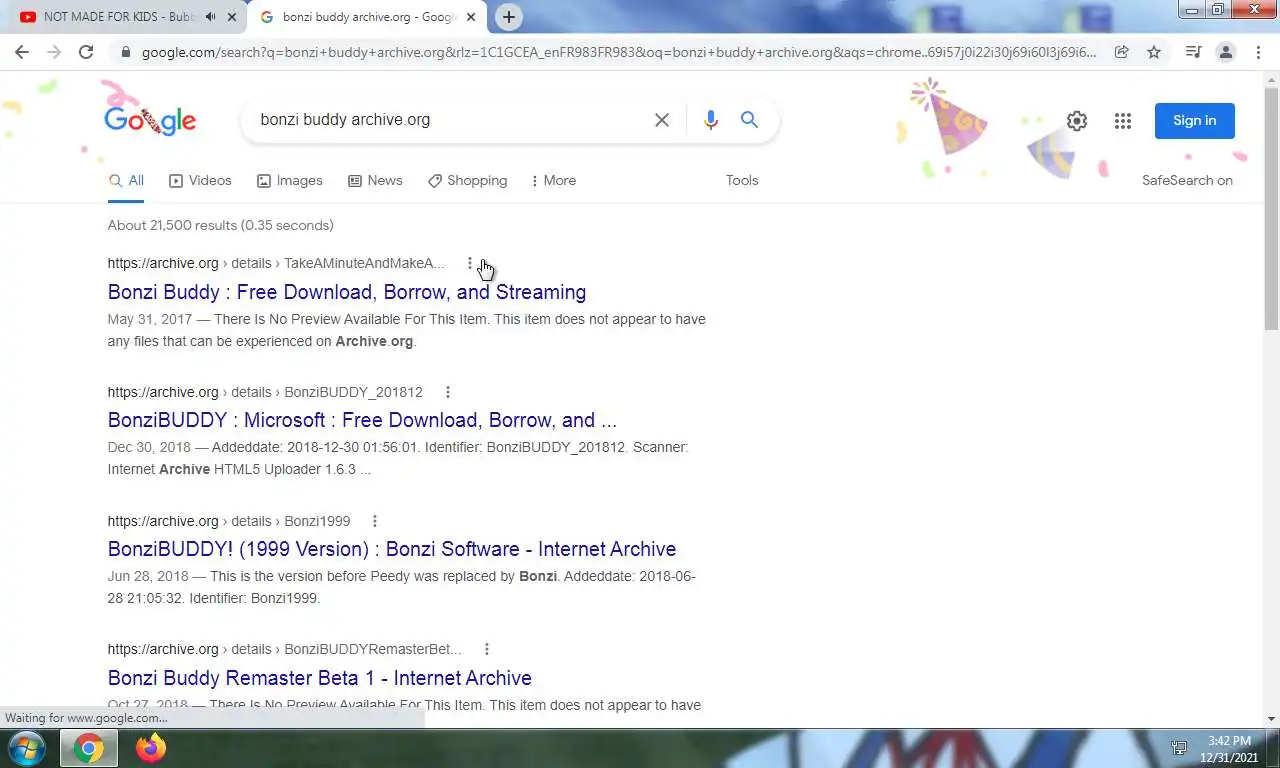Image resolution: width=1280 pixels, height=768 pixels.
Task: Click Chrome icon in taskbar
Action: coord(88,748)
